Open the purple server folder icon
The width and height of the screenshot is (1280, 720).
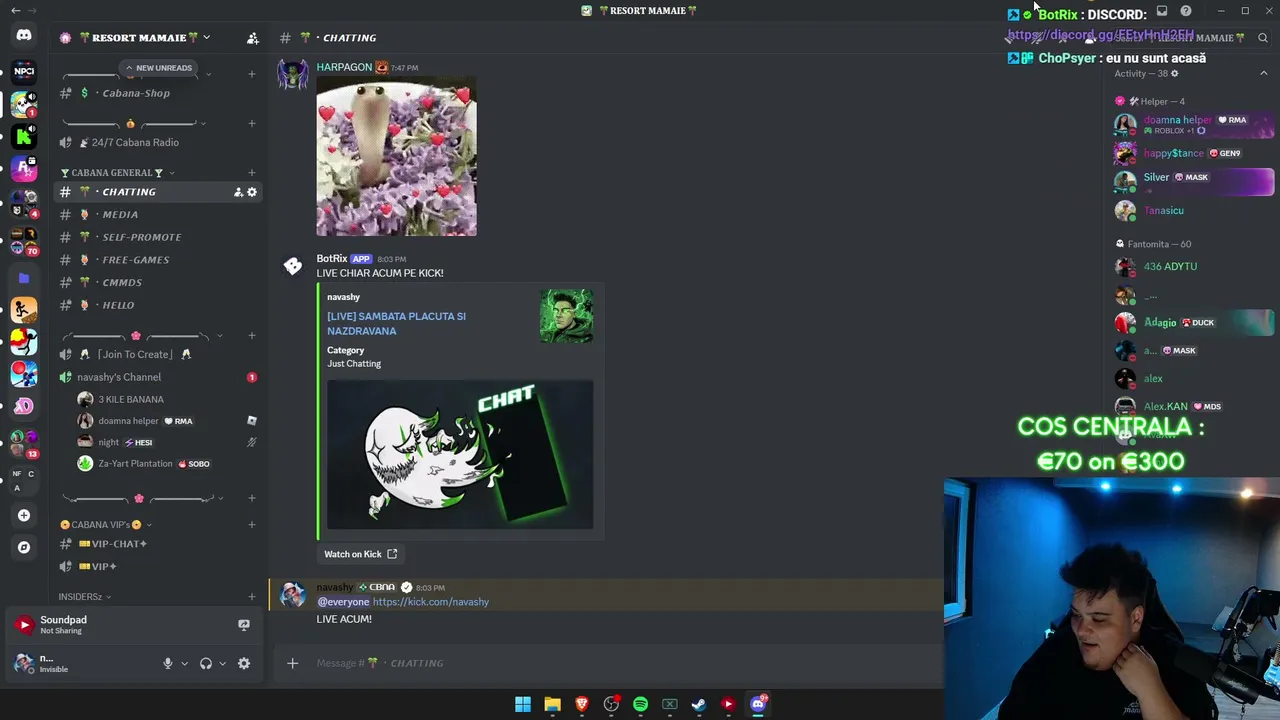pyautogui.click(x=24, y=278)
